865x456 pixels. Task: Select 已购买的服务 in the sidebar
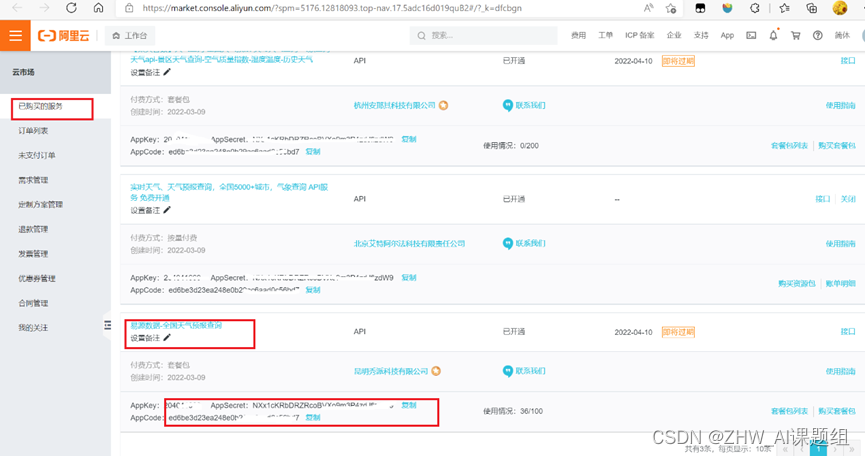click(x=41, y=106)
